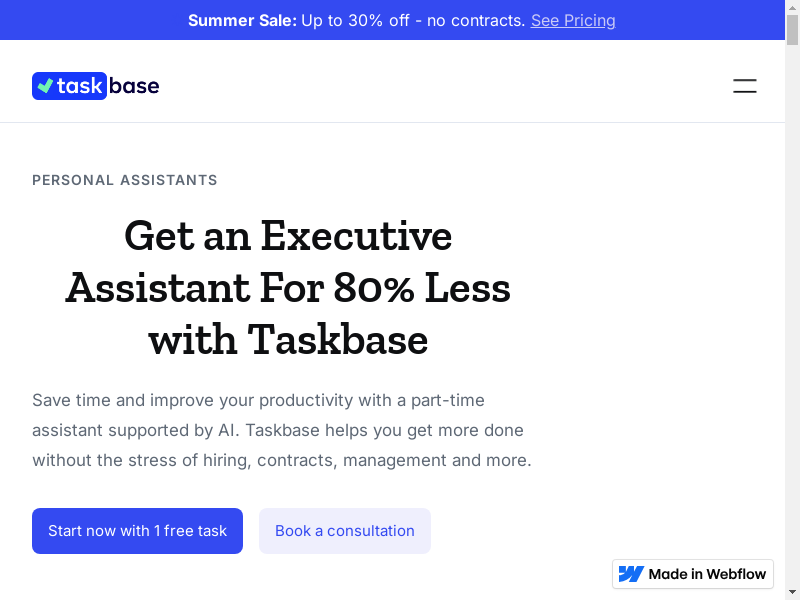Click the "Get an Executive" headline line

[x=288, y=236]
